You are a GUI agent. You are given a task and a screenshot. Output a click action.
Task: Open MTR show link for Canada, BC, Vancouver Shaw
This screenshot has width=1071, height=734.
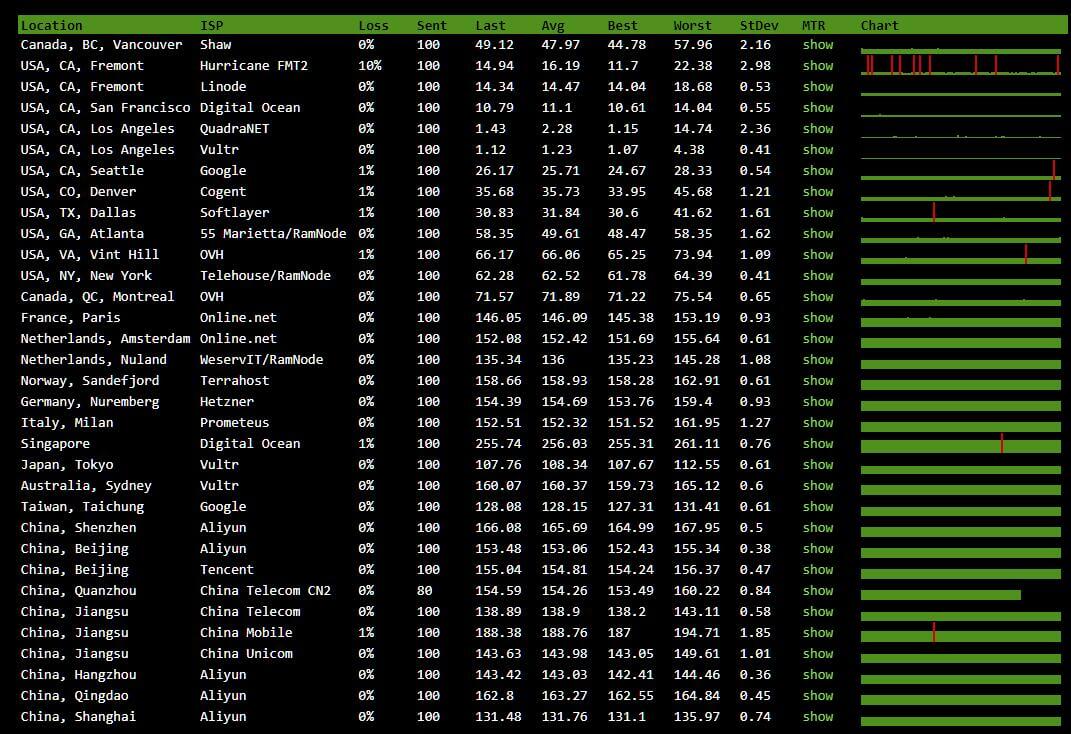818,44
